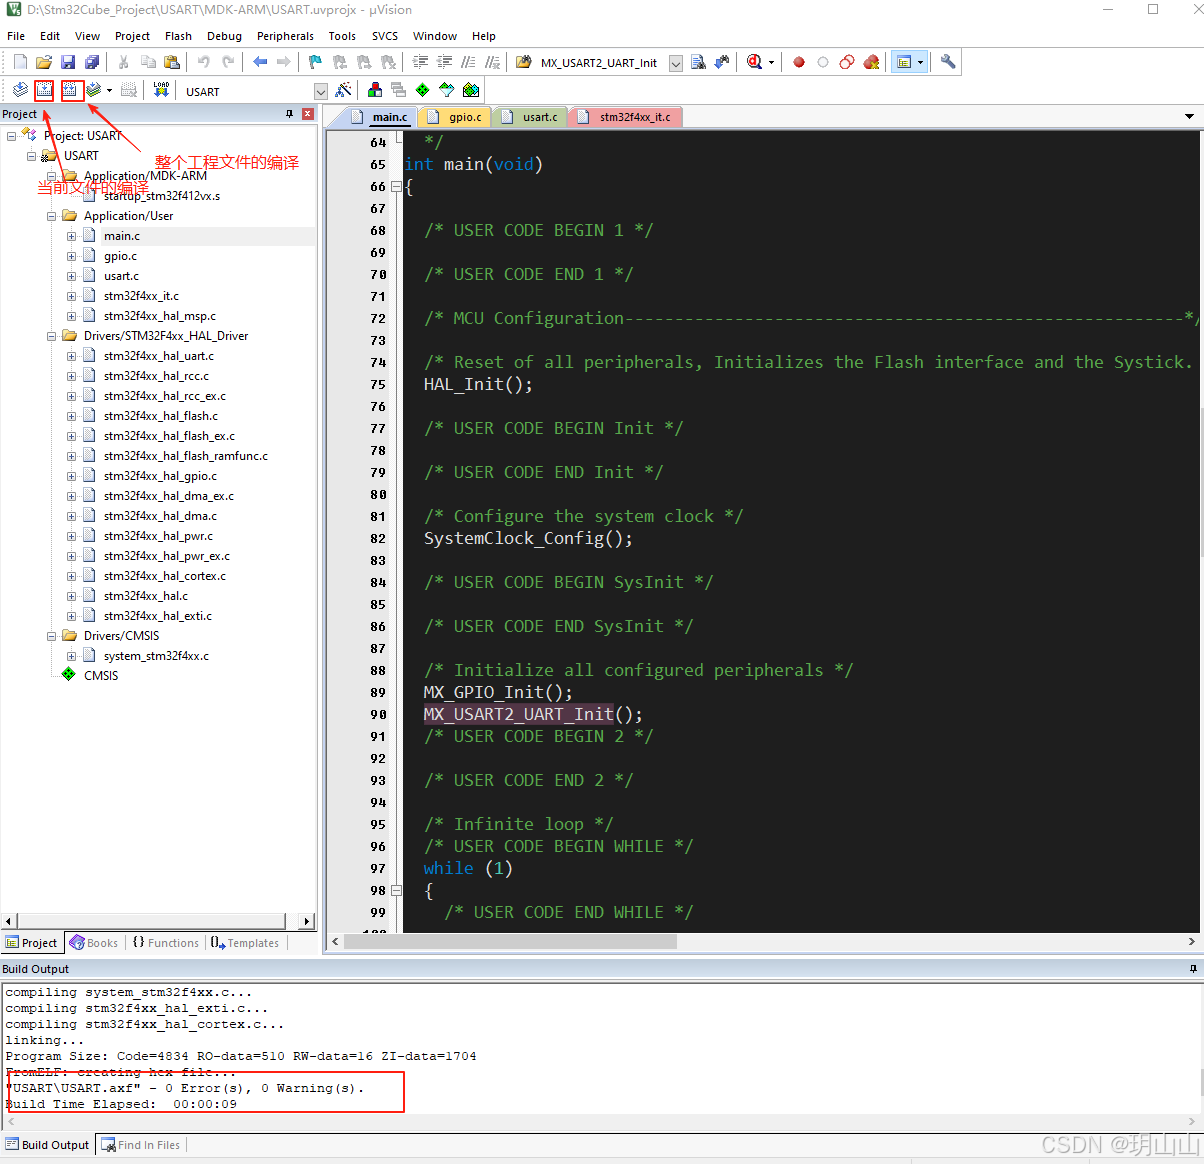Click the Open file folder icon

[x=44, y=62]
